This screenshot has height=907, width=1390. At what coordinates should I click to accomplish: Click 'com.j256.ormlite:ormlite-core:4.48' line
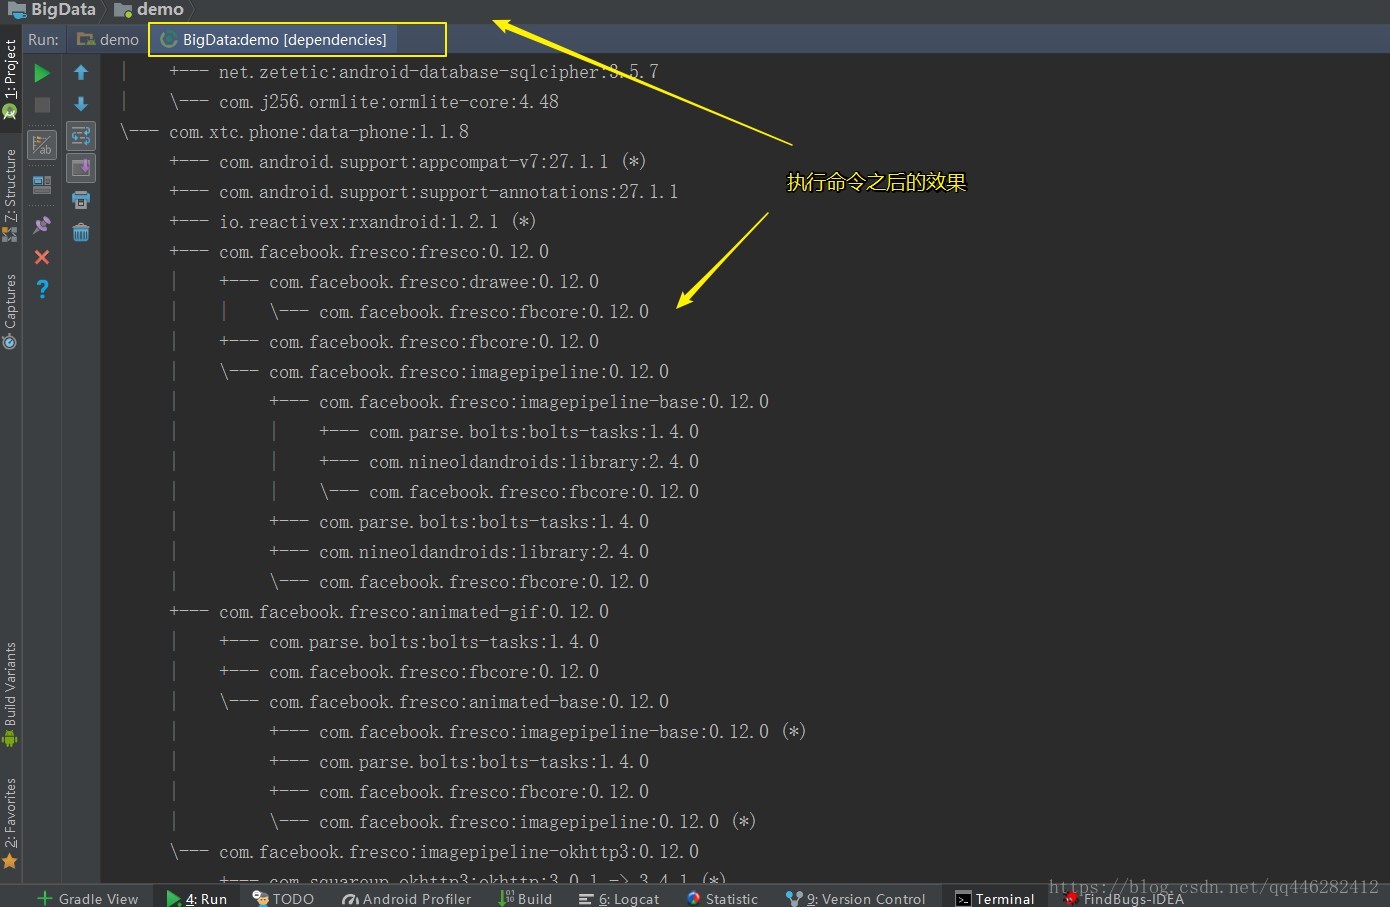click(x=389, y=102)
